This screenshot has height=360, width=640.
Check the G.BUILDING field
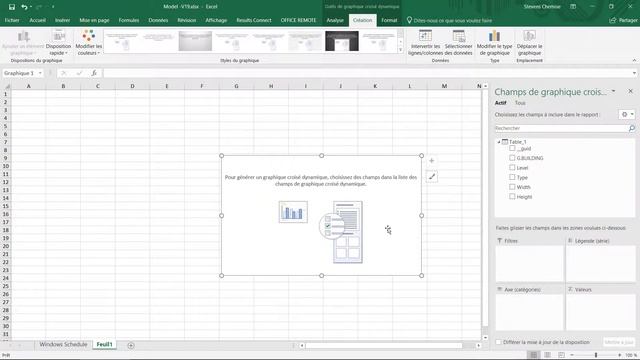(512, 158)
